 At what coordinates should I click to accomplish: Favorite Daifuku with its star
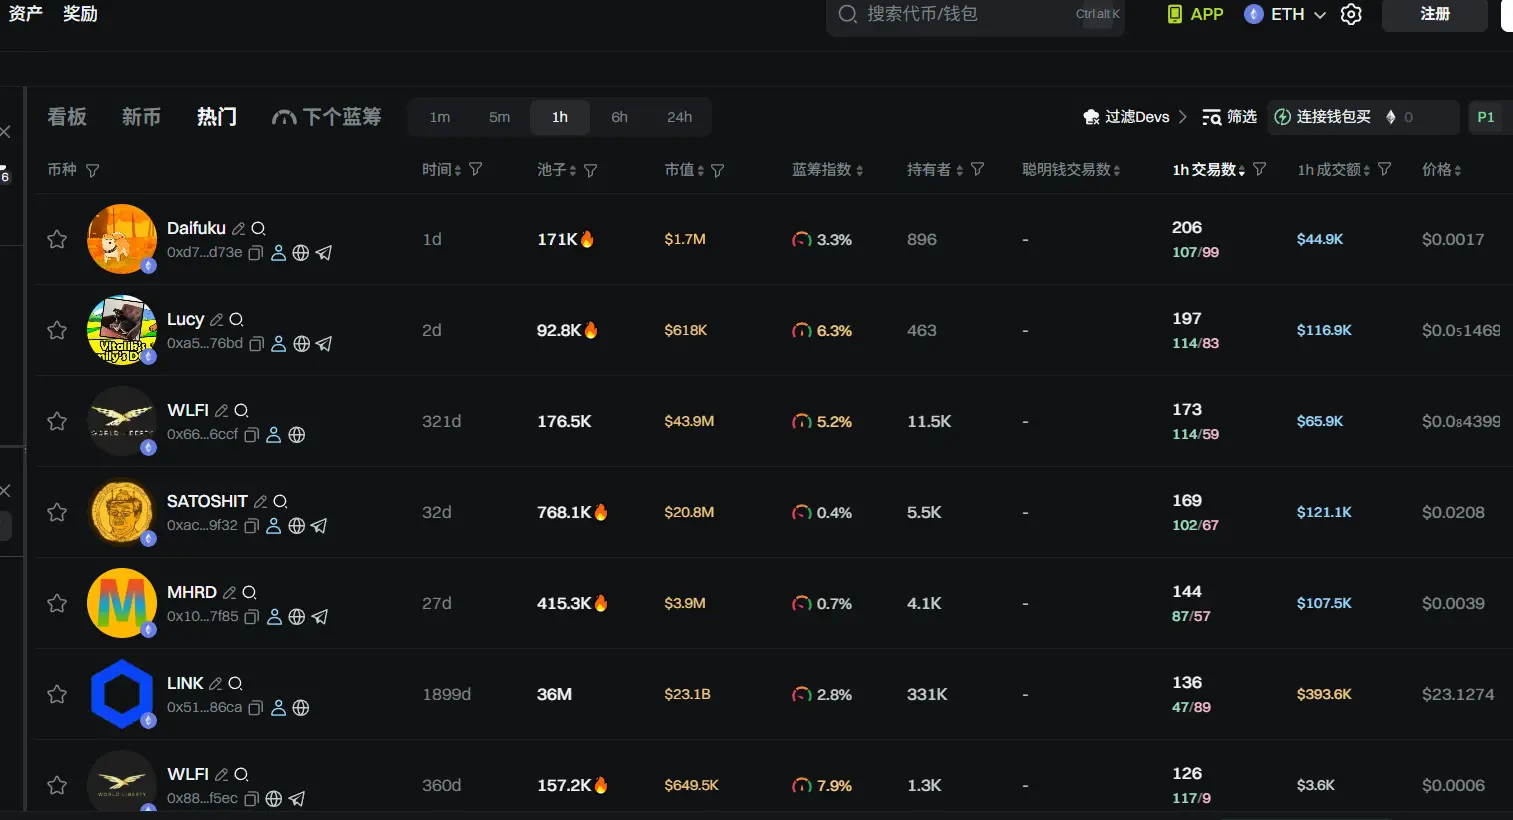57,239
